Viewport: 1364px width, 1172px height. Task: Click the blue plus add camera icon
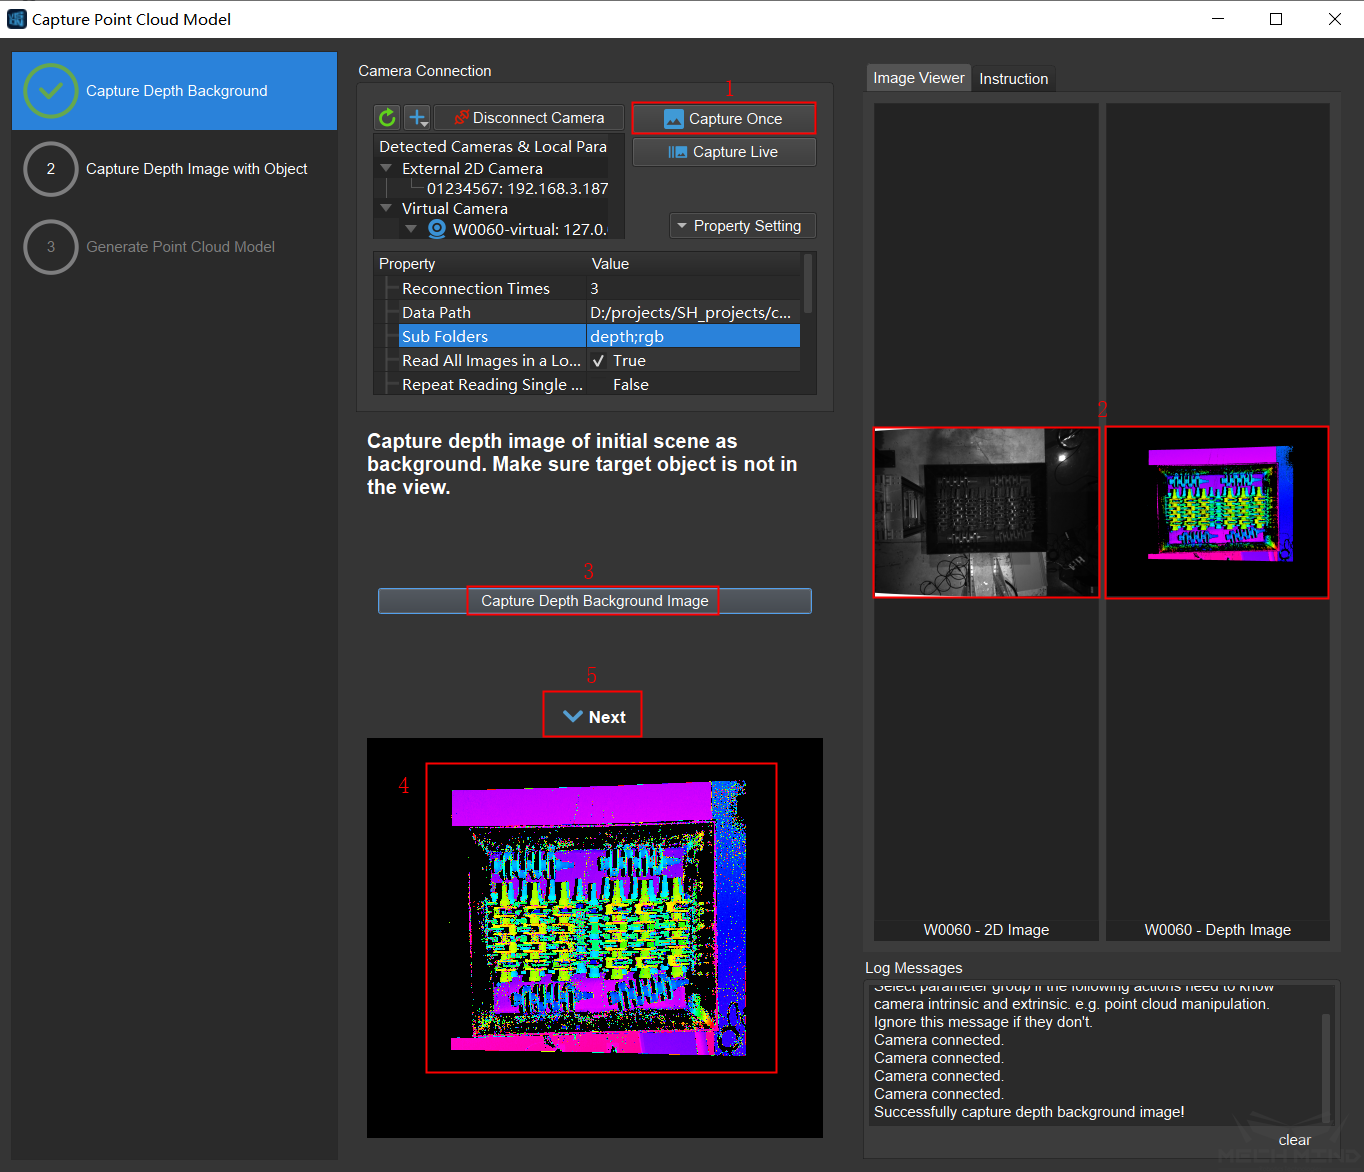(x=417, y=118)
